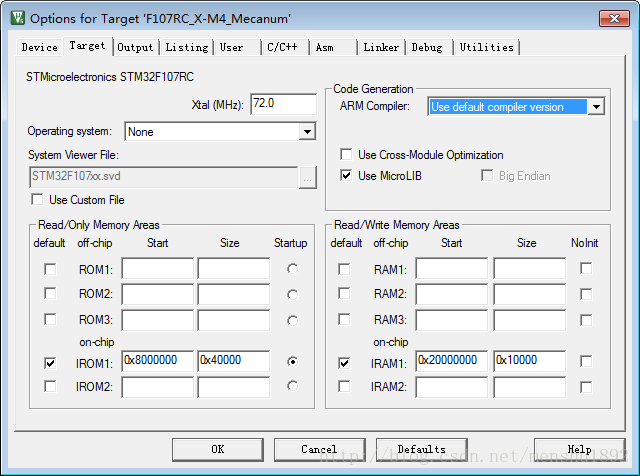This screenshot has height=476, width=640.
Task: Open Help for target options
Action: 580,449
